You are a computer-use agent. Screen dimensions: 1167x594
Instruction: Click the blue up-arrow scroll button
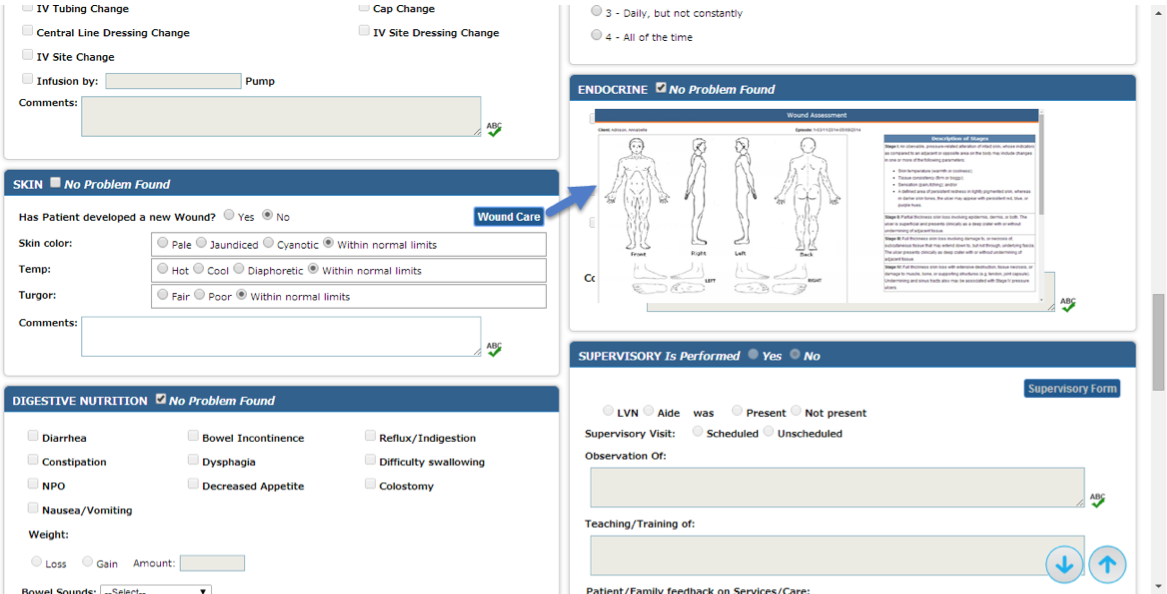1107,565
